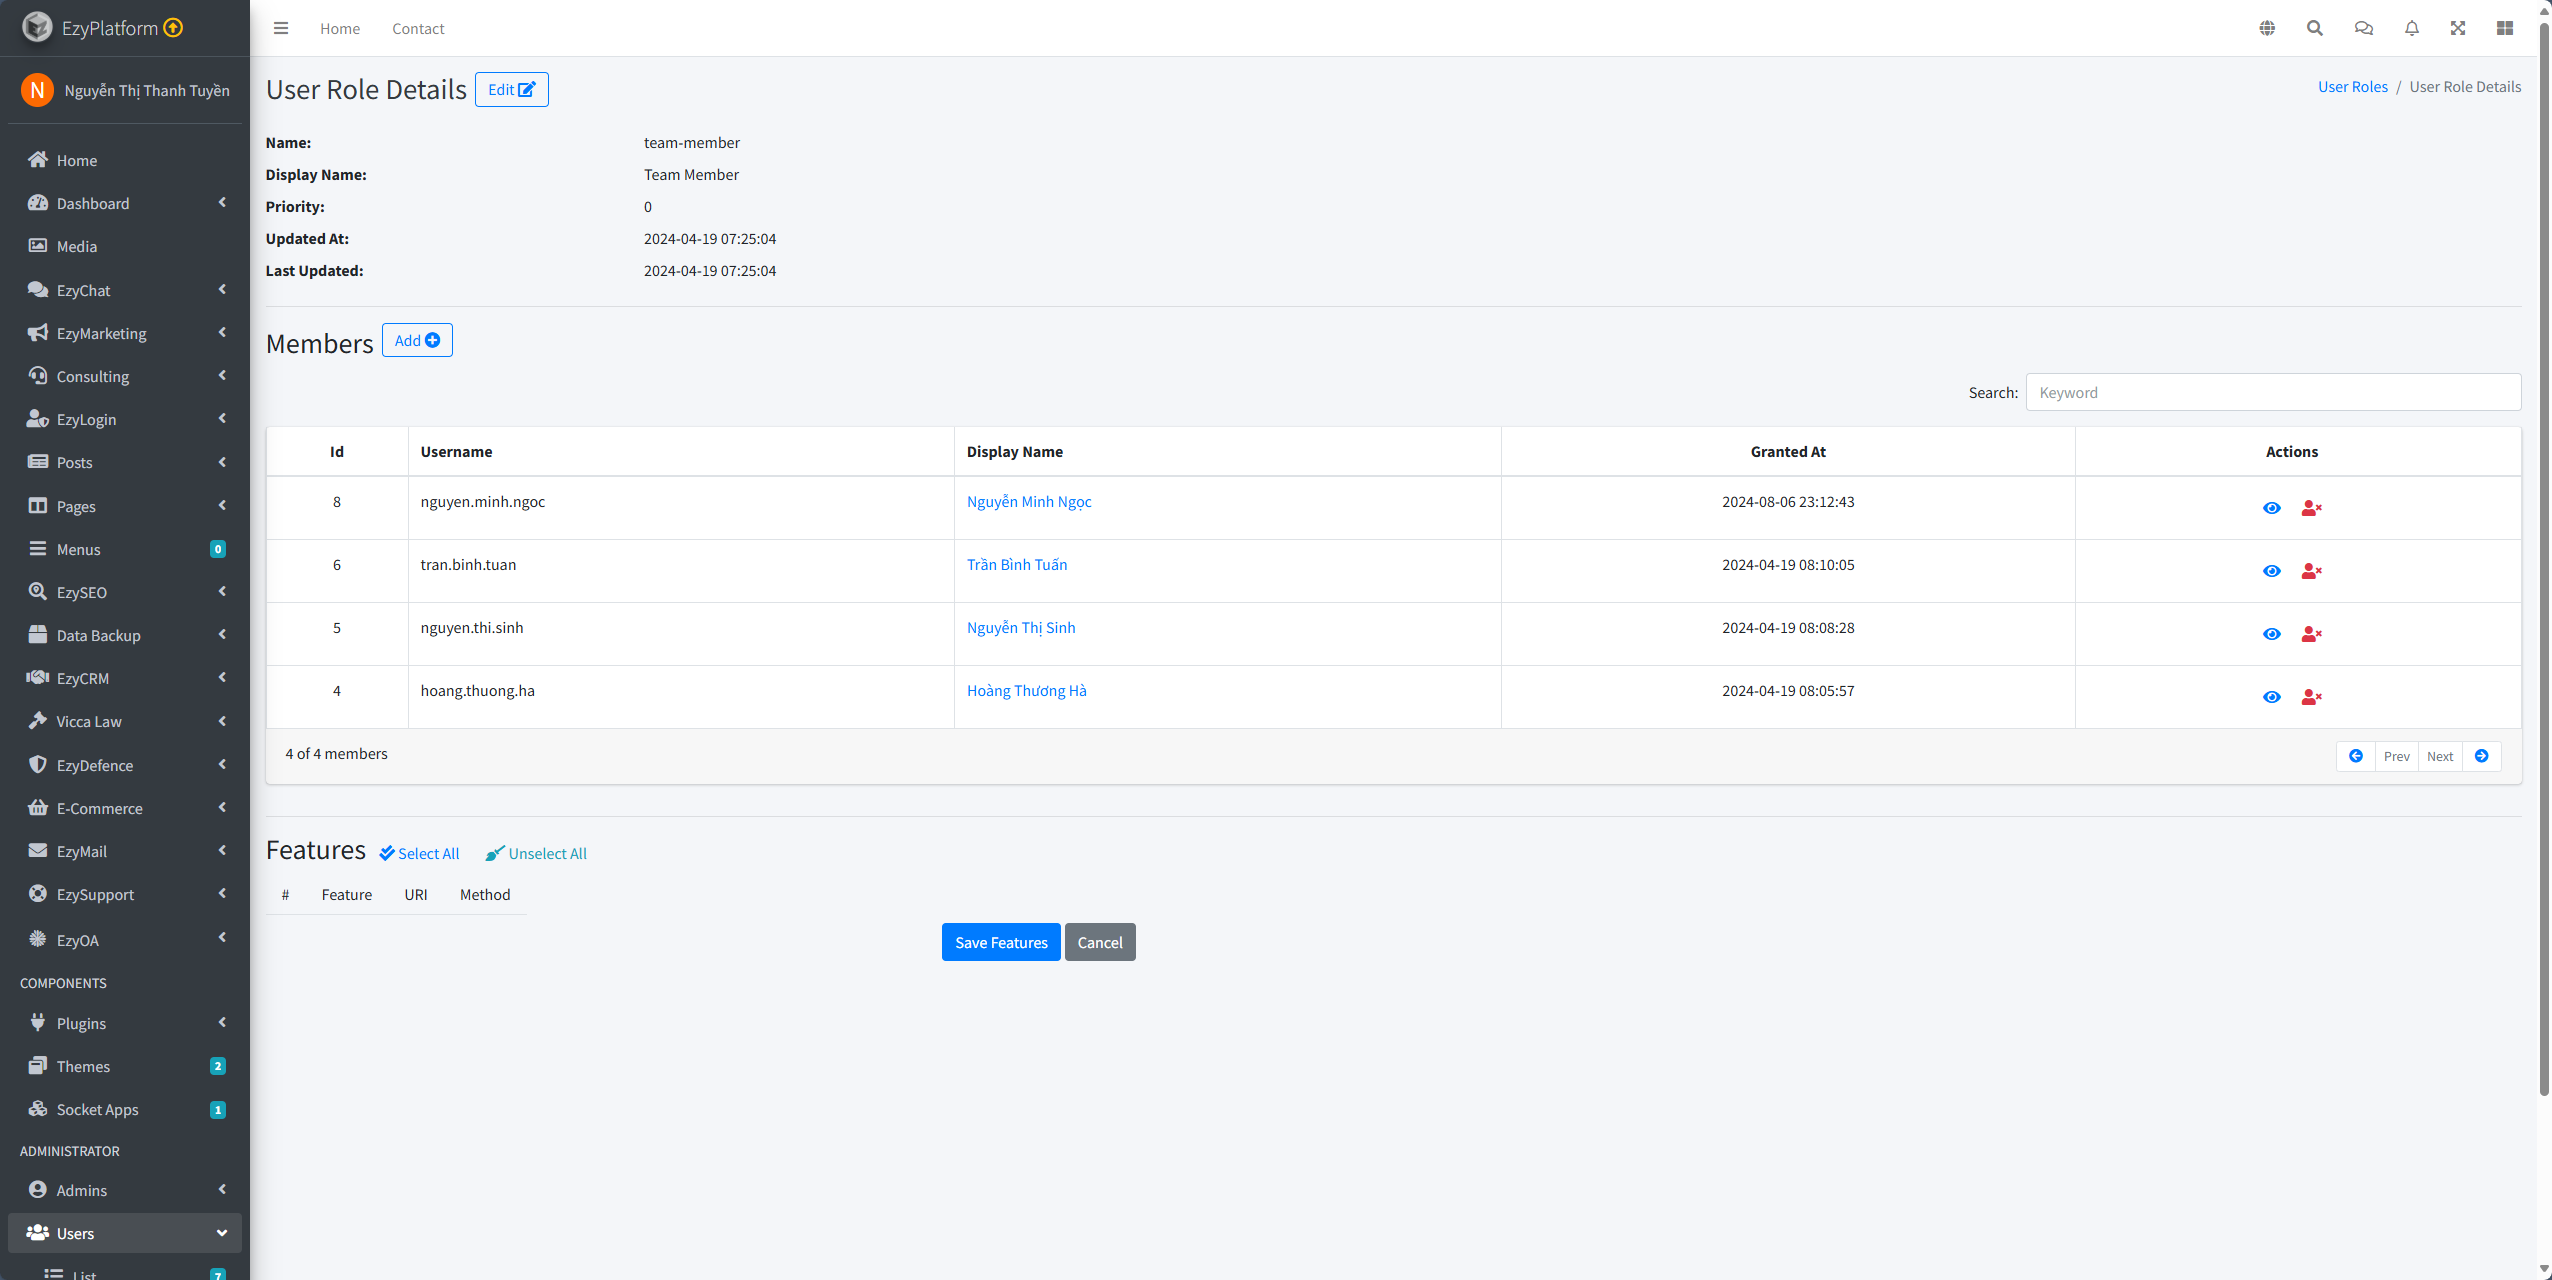Open the search magnifier icon
The height and width of the screenshot is (1280, 2552).
[x=2315, y=28]
